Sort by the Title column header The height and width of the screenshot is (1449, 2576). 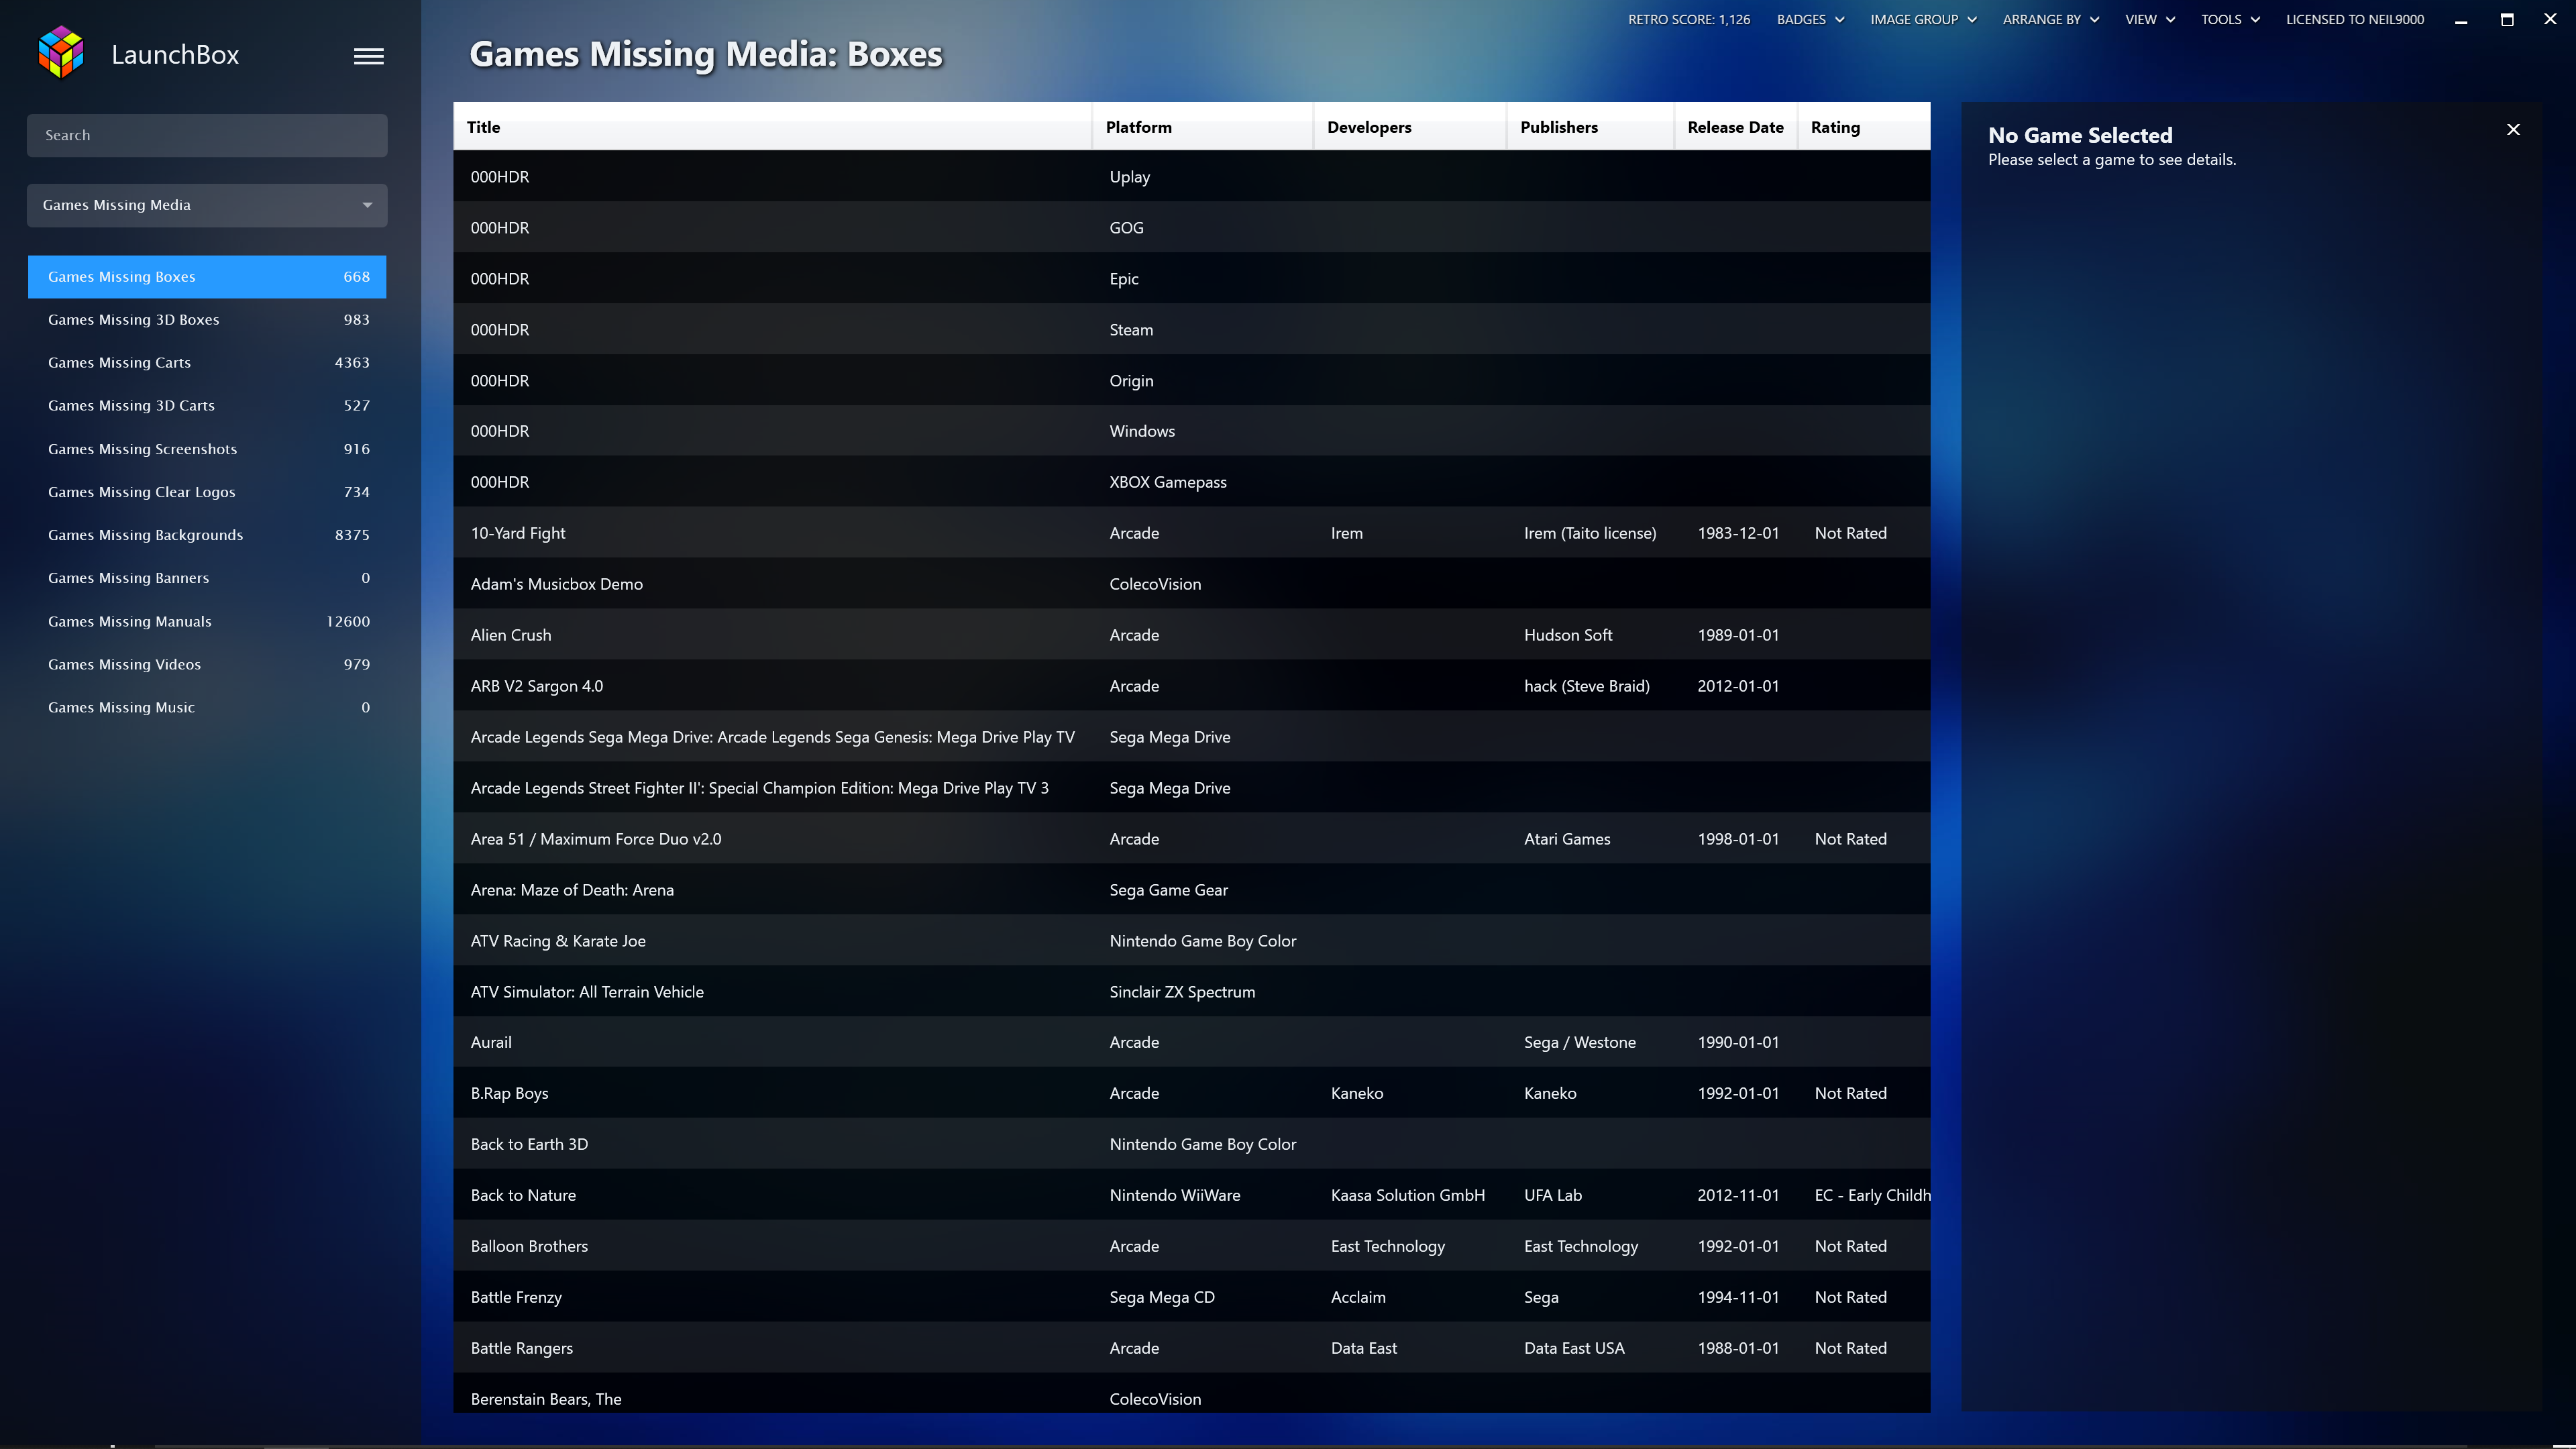[x=772, y=127]
